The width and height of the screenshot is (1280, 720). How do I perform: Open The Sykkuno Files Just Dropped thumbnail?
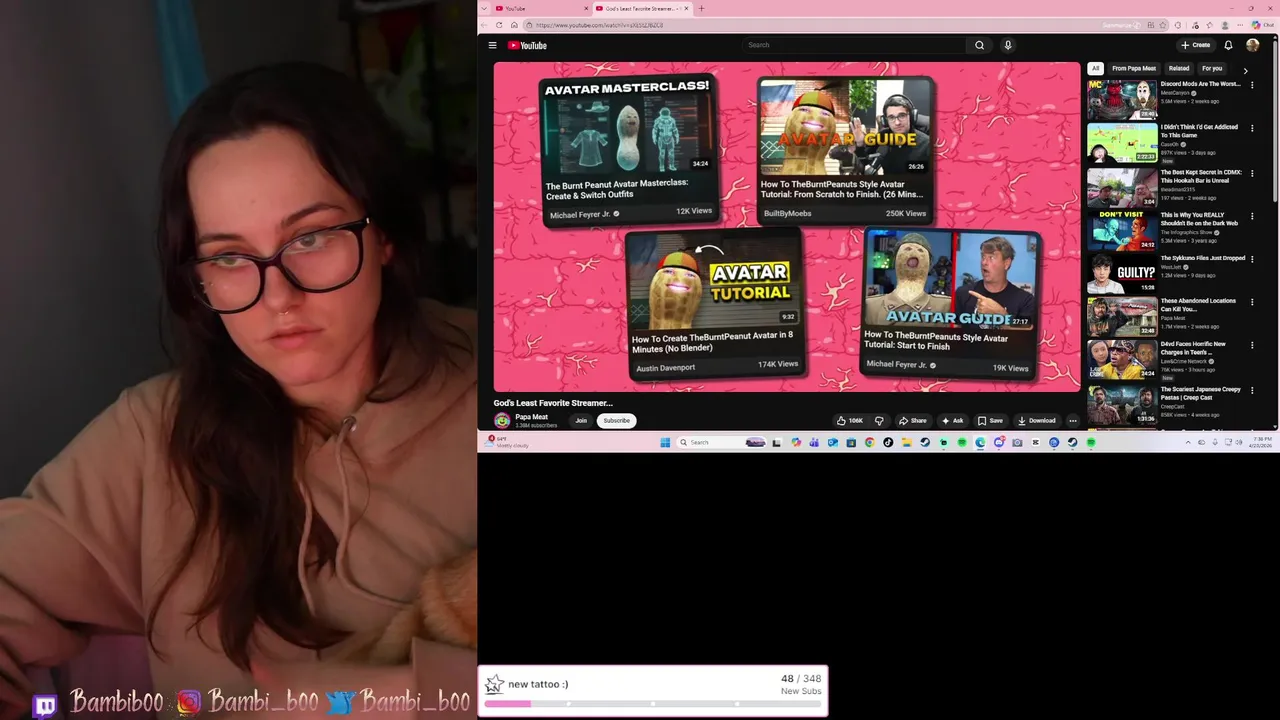[x=1122, y=272]
